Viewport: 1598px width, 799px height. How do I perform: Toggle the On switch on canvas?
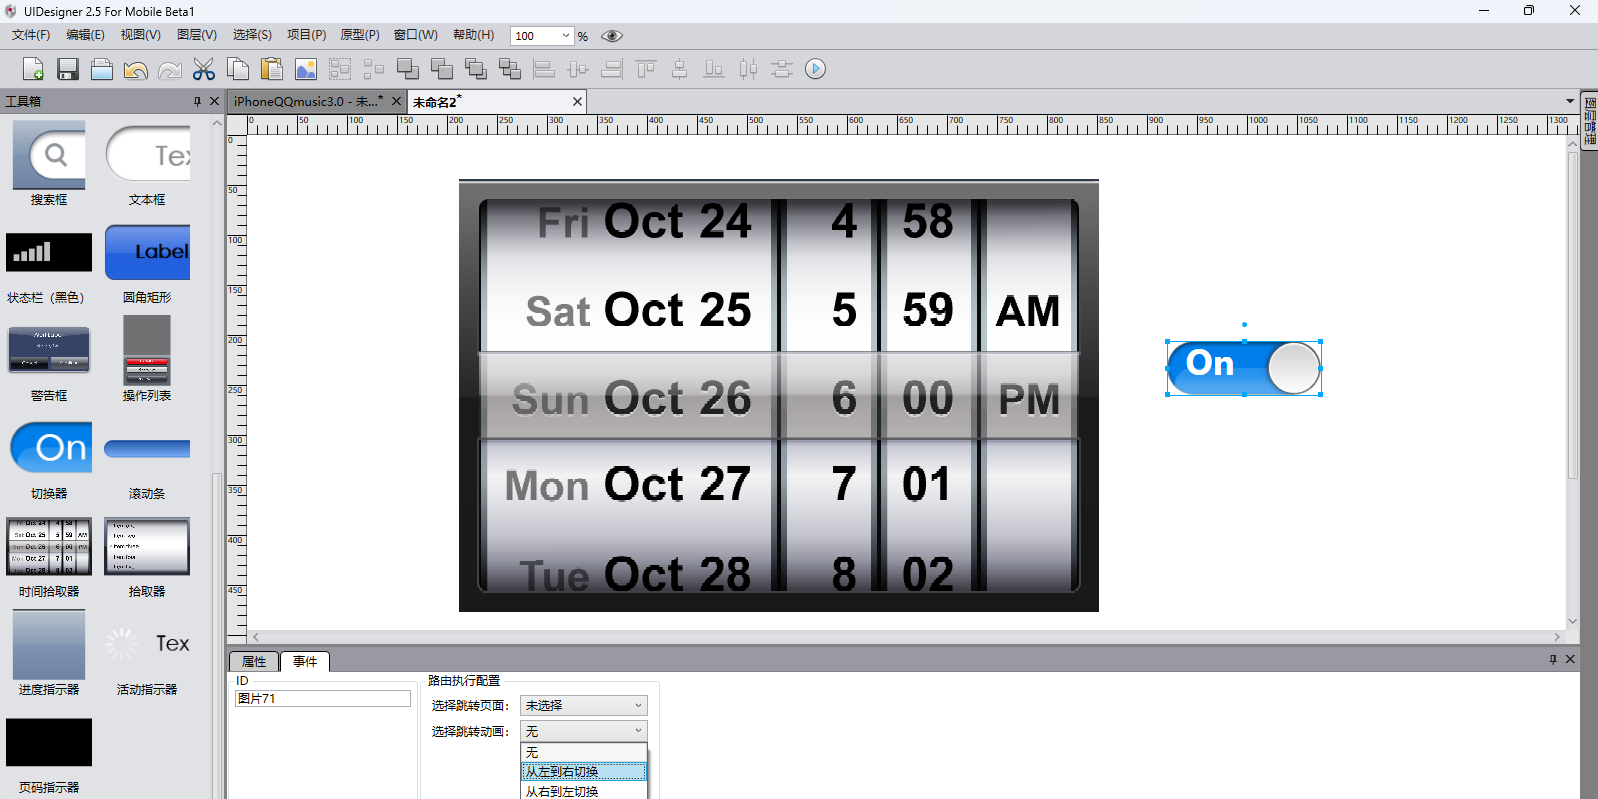coord(1244,367)
